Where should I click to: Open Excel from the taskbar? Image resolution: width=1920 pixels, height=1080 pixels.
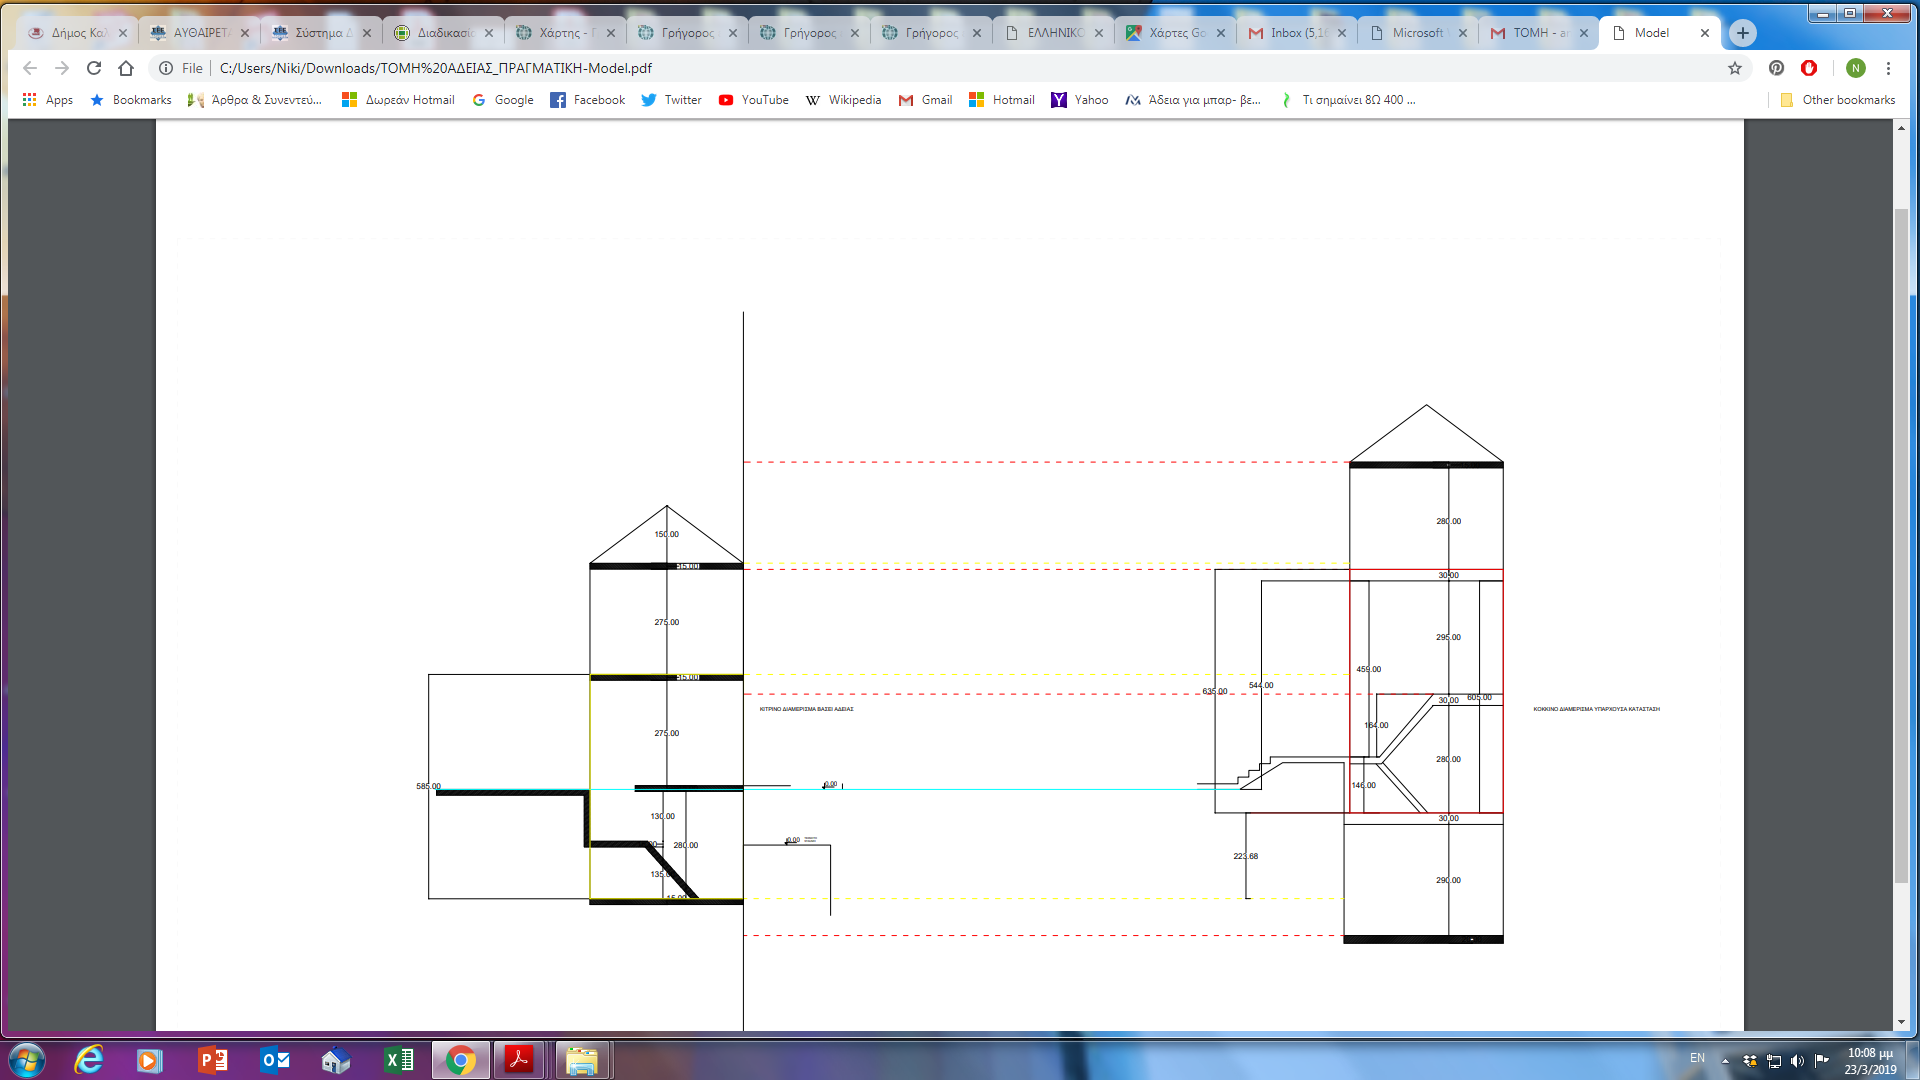(x=399, y=1060)
